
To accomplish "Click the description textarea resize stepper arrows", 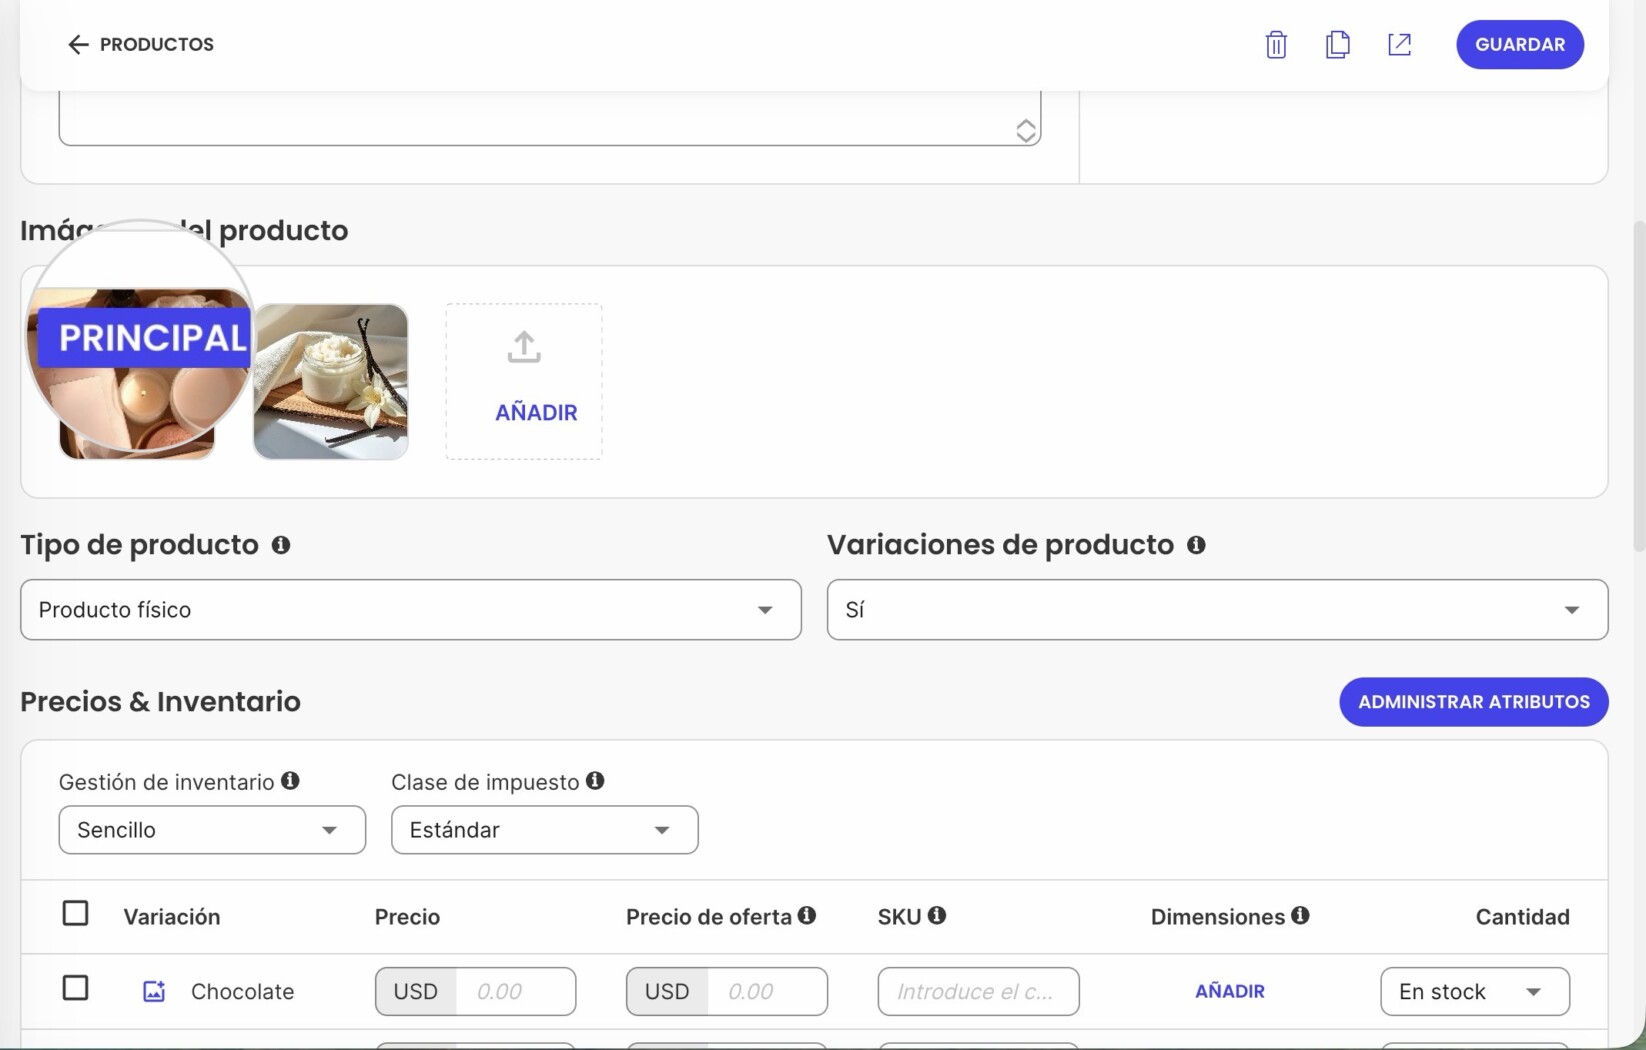I will tap(1026, 131).
